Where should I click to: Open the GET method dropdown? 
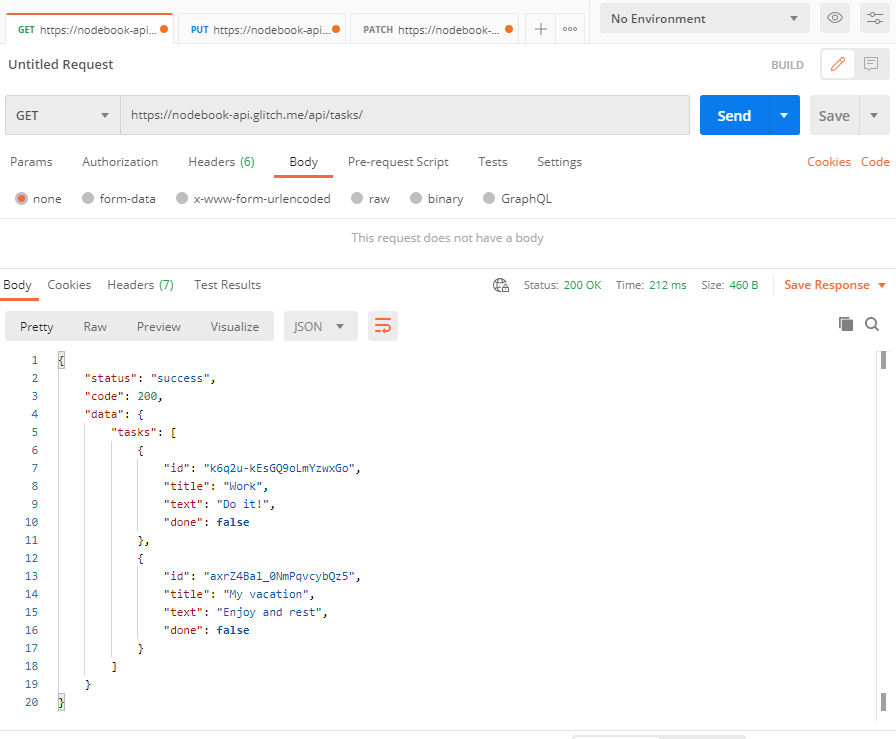click(62, 115)
